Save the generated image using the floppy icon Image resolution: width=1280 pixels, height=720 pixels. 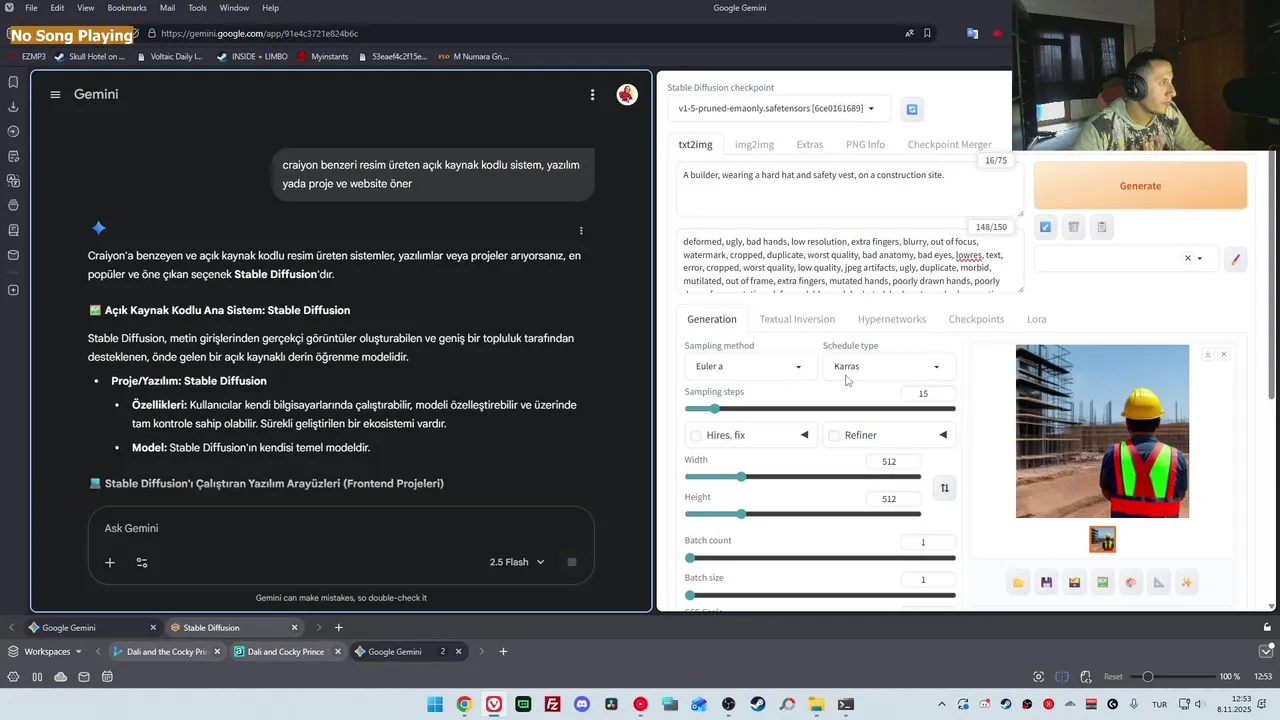tap(1046, 582)
